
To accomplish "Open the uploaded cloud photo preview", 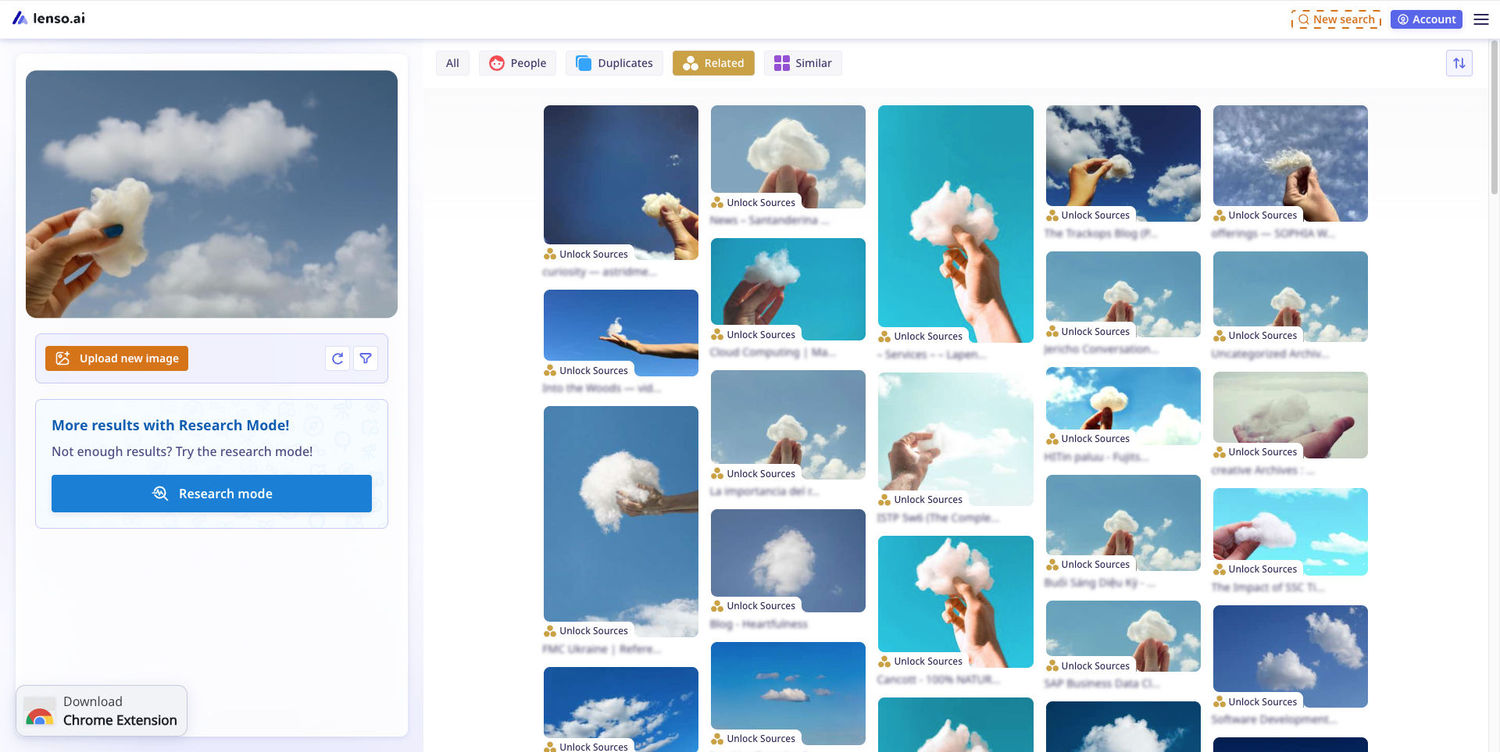I will click(x=212, y=194).
